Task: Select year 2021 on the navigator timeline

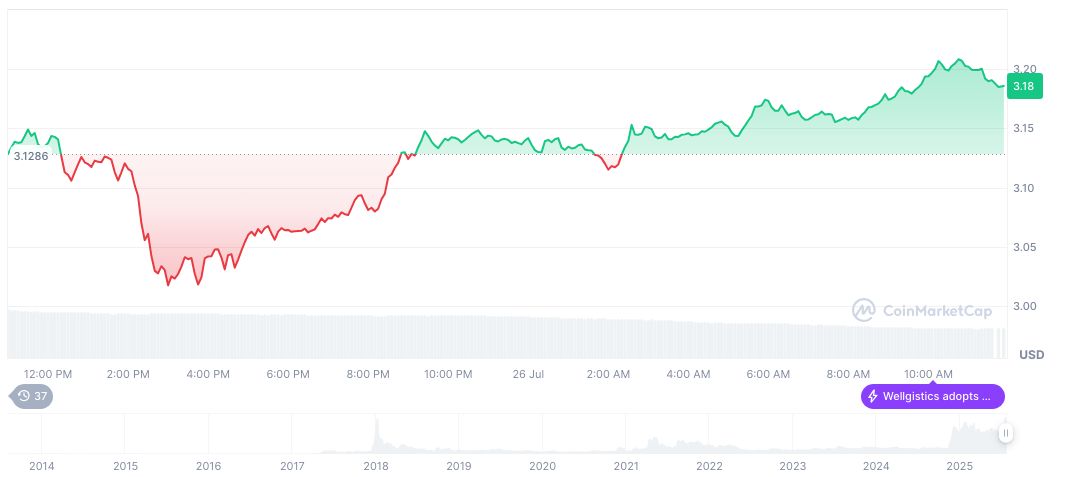Action: (626, 466)
